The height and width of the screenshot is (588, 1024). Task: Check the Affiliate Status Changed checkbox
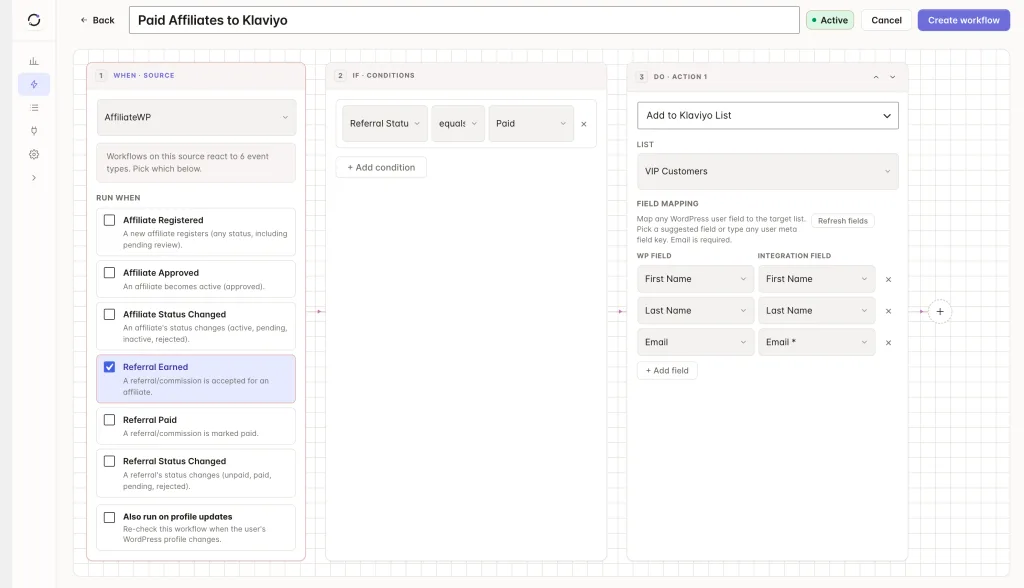(x=110, y=314)
